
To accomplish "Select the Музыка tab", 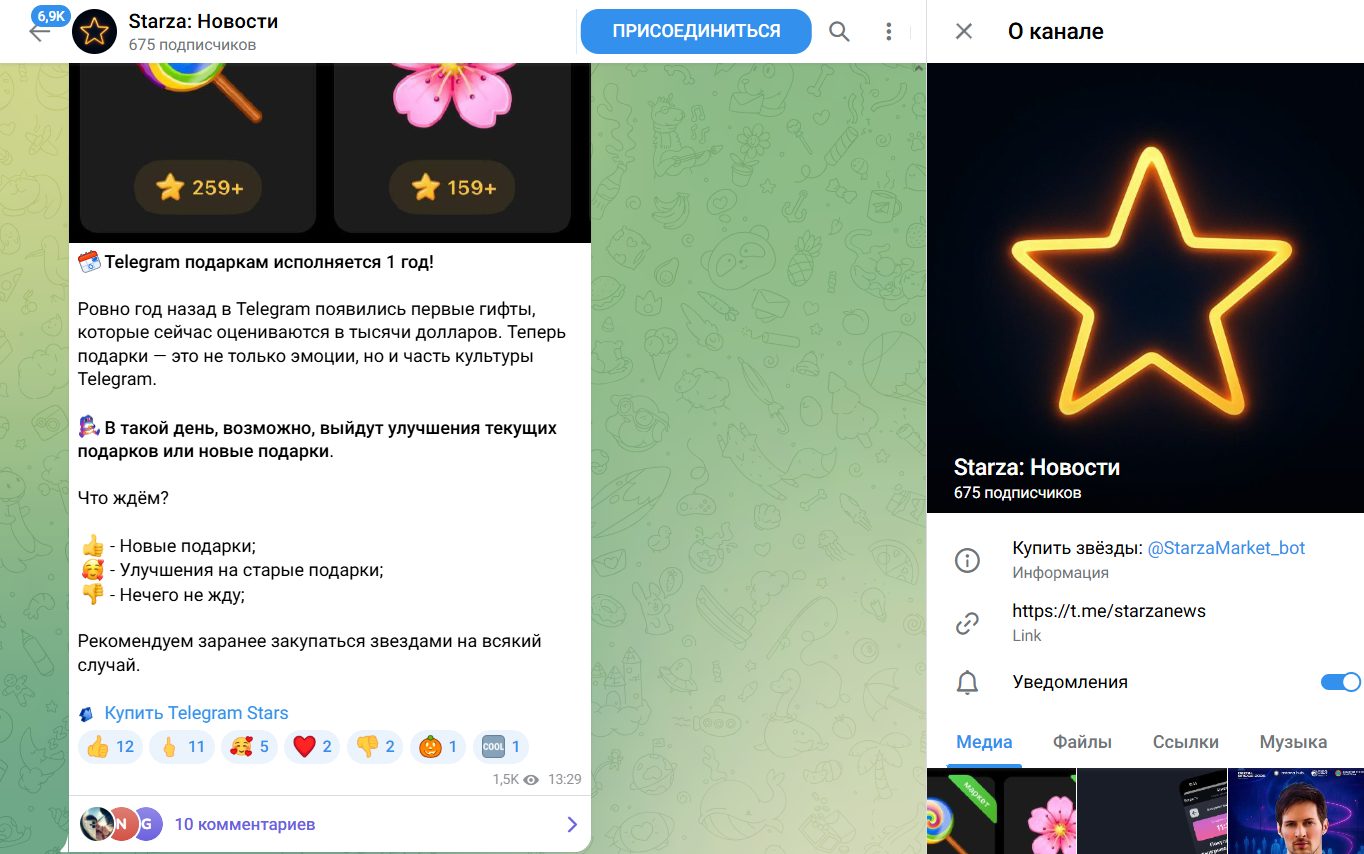I will (x=1293, y=742).
